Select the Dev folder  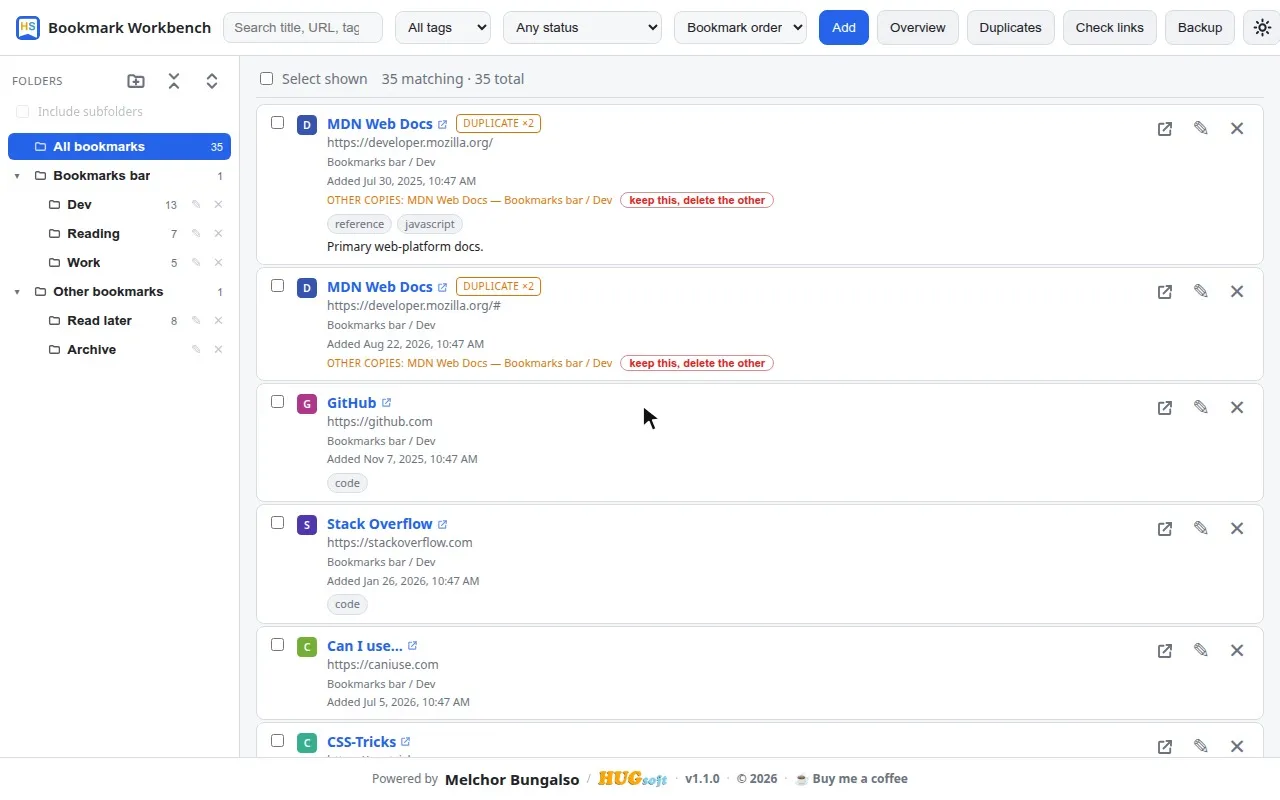[79, 205]
